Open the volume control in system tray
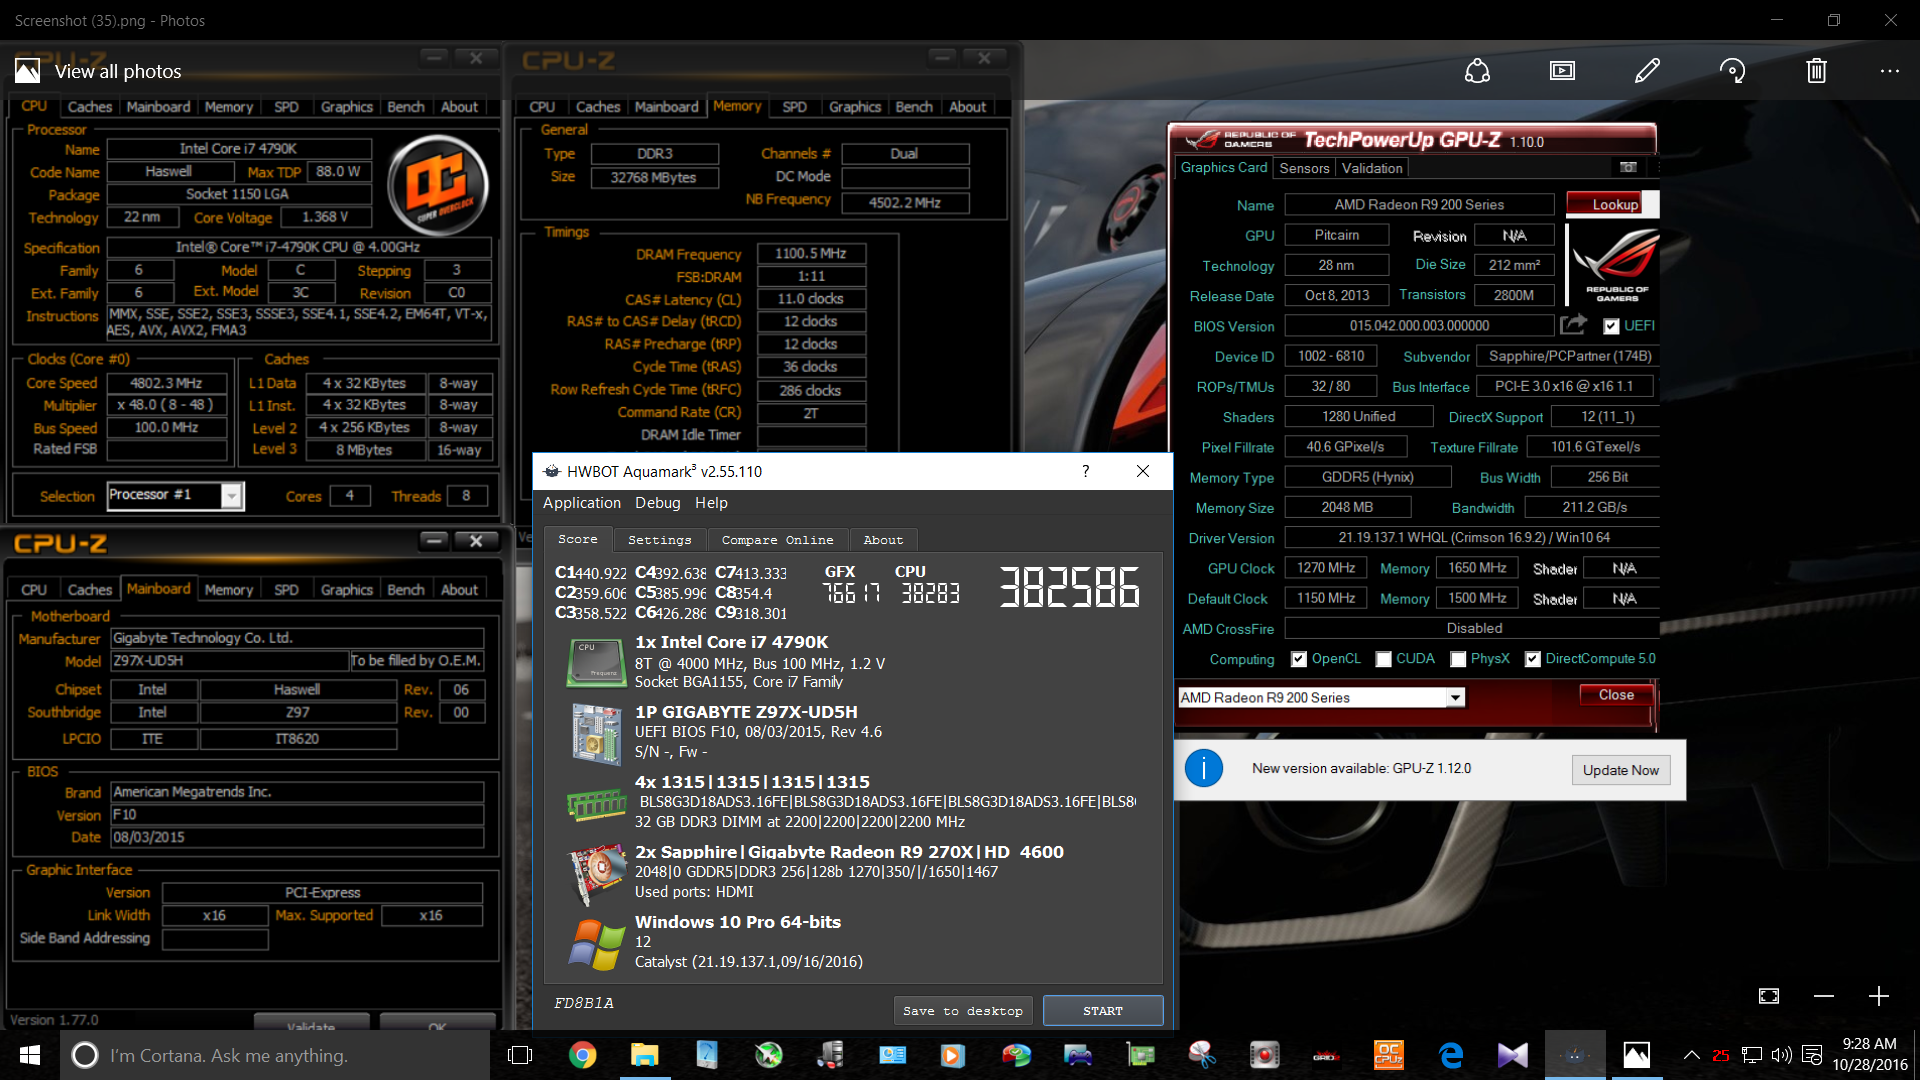 tap(1781, 1055)
